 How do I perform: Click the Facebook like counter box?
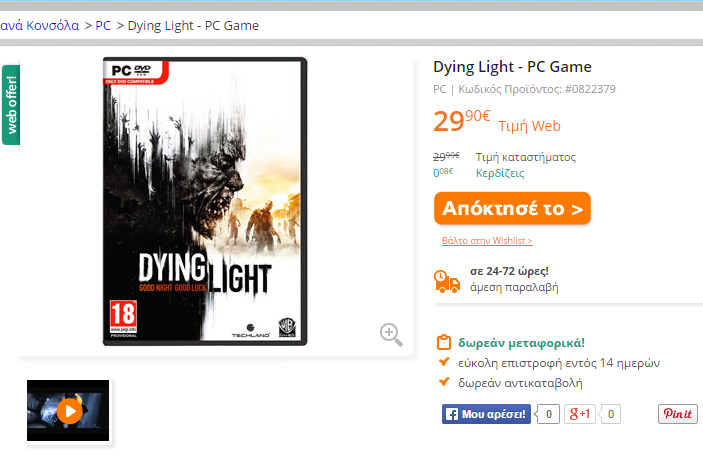tap(548, 414)
